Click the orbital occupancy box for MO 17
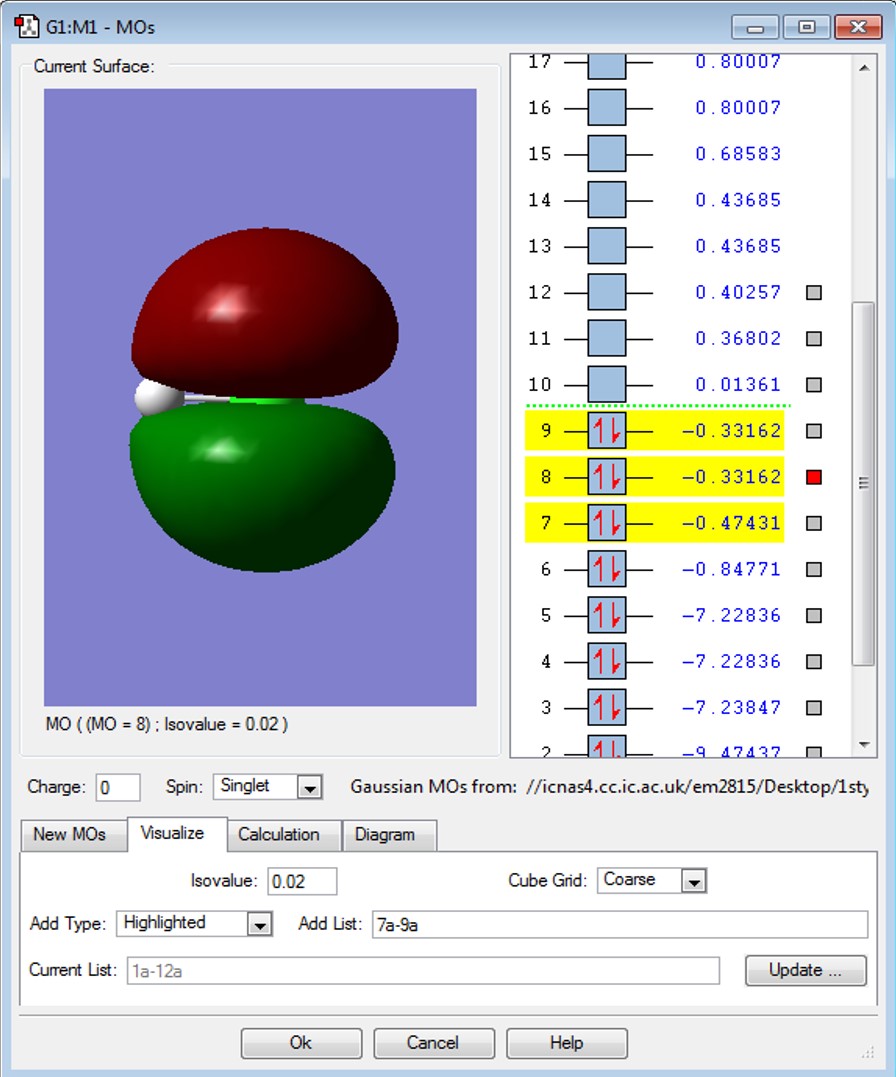896x1077 pixels. tap(607, 65)
